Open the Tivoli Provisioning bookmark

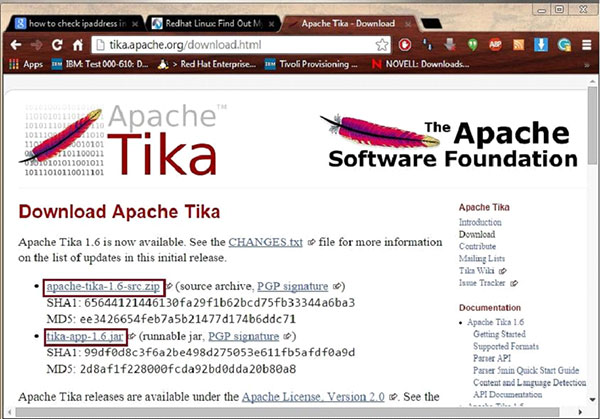click(303, 64)
